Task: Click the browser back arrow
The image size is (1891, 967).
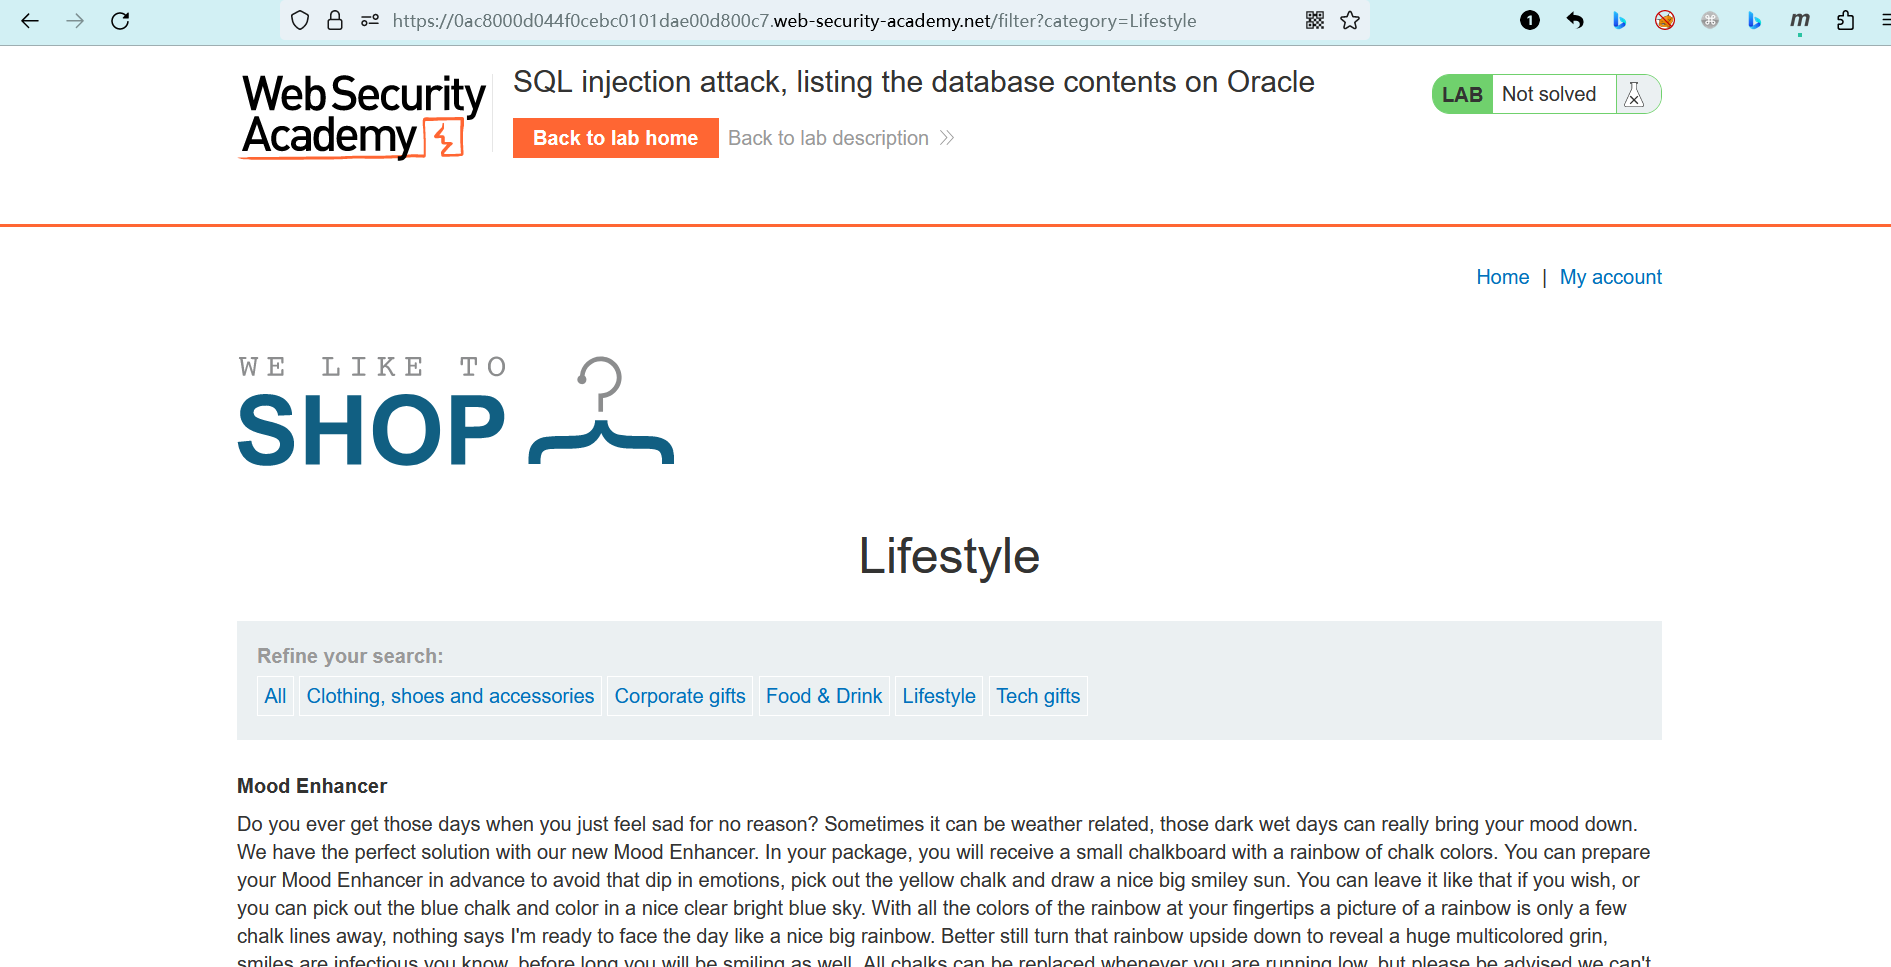Action: tap(30, 21)
